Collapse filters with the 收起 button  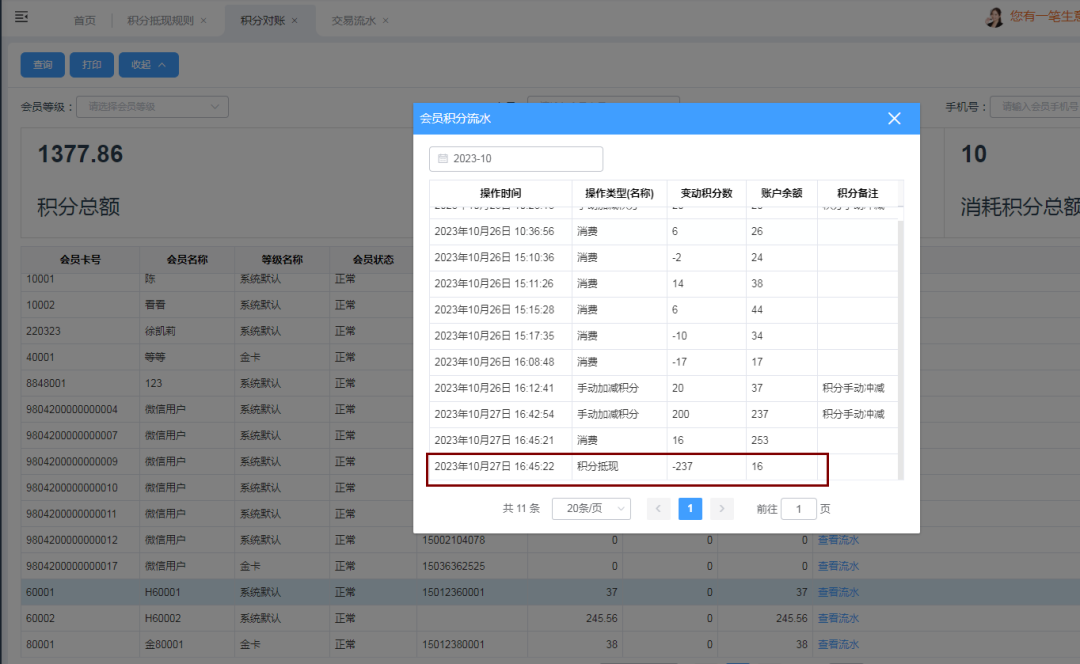[148, 65]
